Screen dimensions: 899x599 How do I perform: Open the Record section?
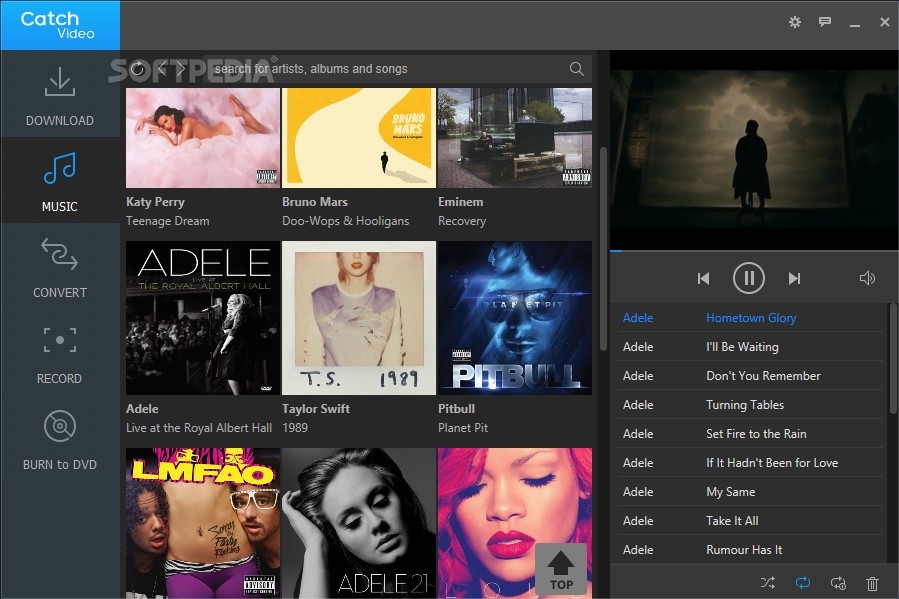pos(60,352)
